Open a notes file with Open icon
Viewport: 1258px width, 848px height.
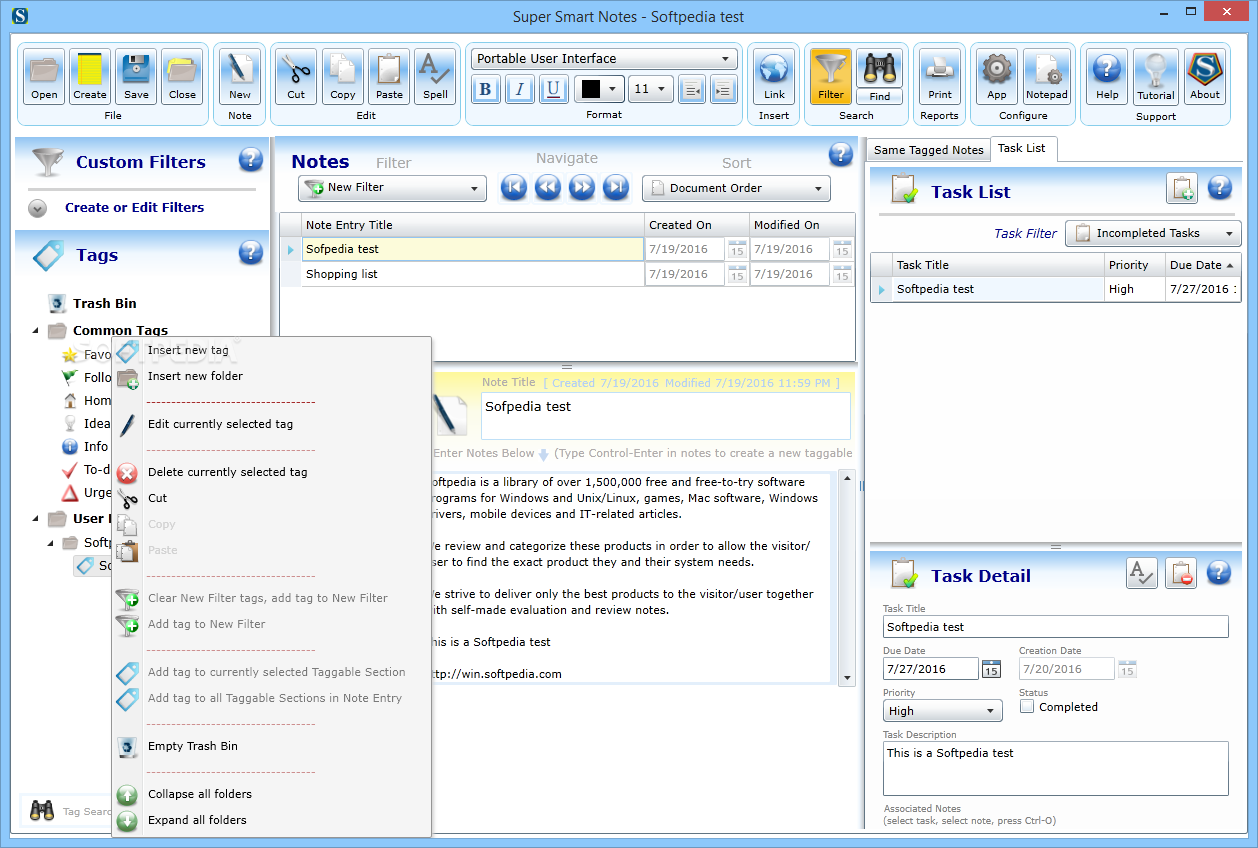pyautogui.click(x=44, y=76)
